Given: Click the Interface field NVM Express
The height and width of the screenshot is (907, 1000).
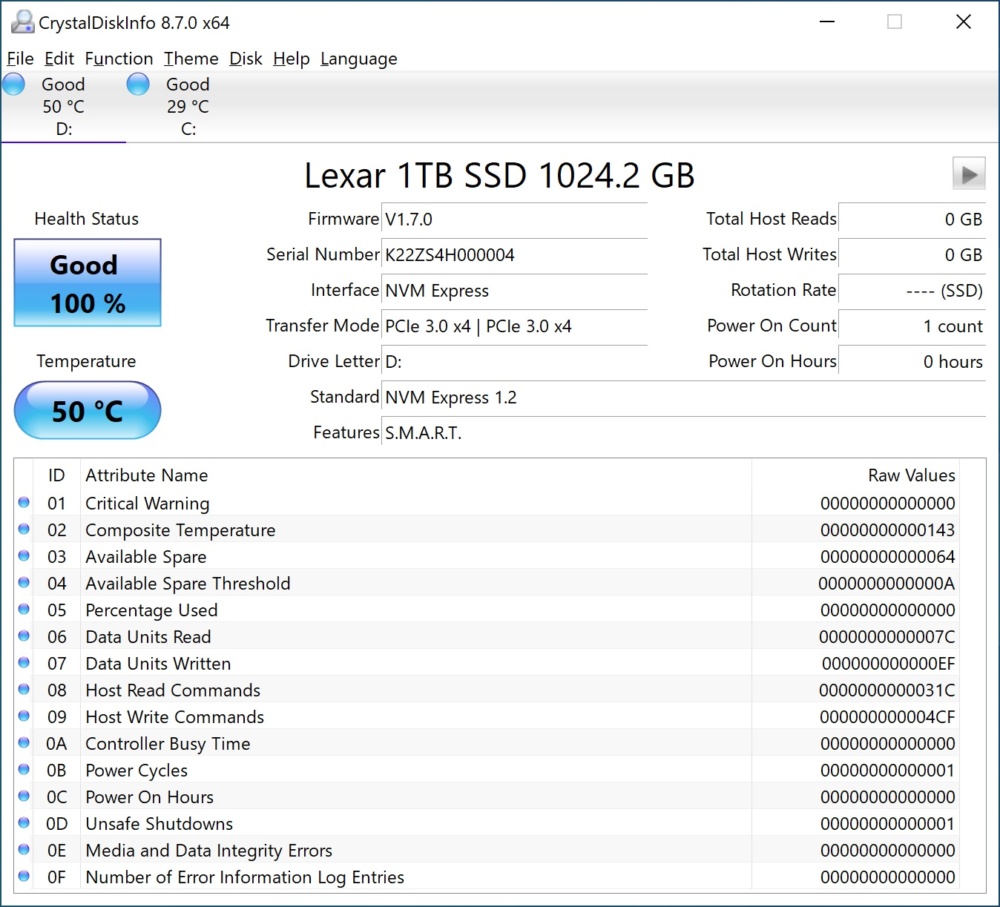Looking at the screenshot, I should (514, 291).
